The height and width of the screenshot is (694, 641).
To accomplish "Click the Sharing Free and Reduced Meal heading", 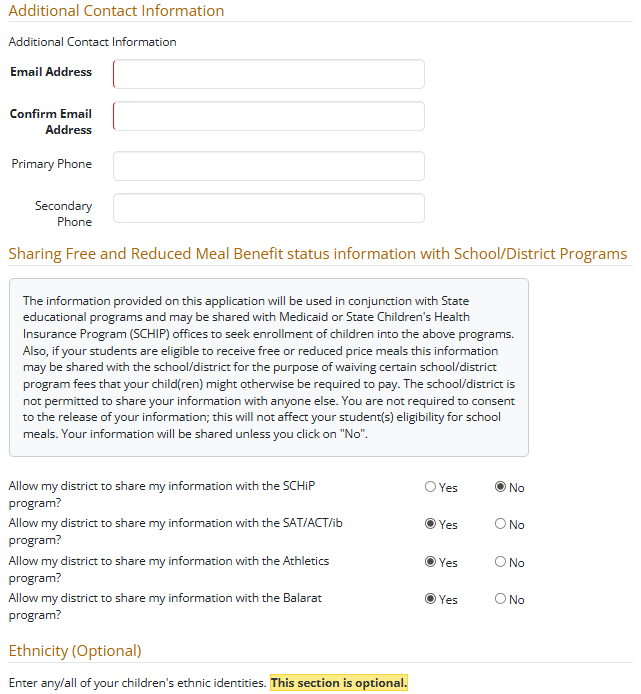I will pyautogui.click(x=318, y=254).
